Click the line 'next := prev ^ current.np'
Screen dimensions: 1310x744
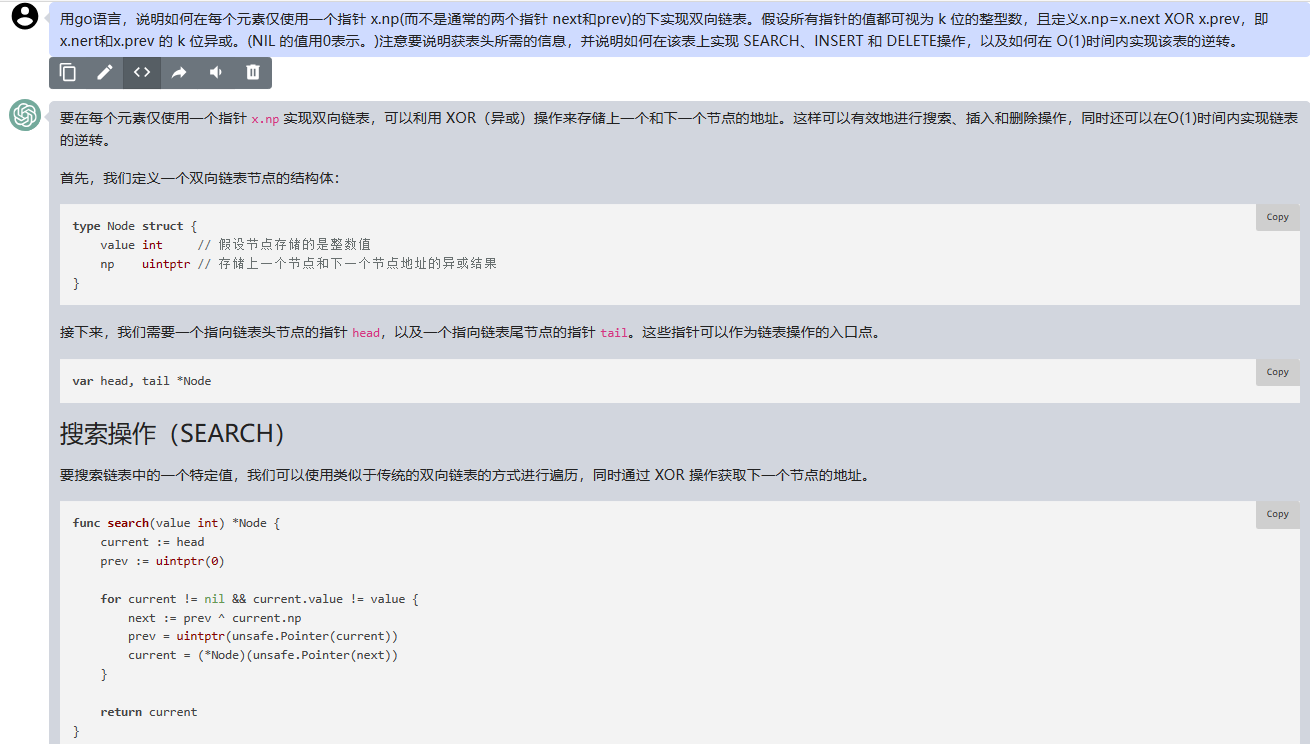[x=215, y=618]
